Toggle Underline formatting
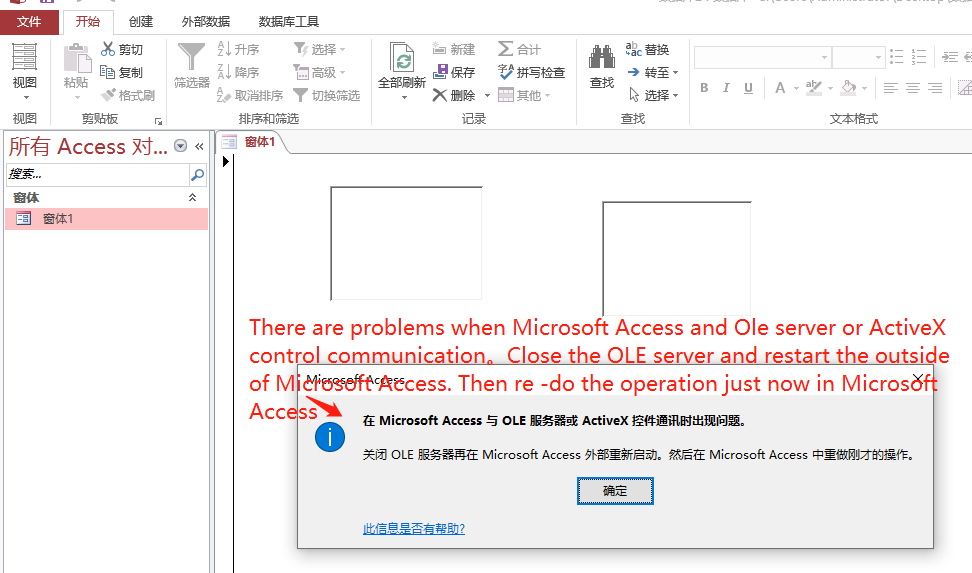 [x=748, y=88]
